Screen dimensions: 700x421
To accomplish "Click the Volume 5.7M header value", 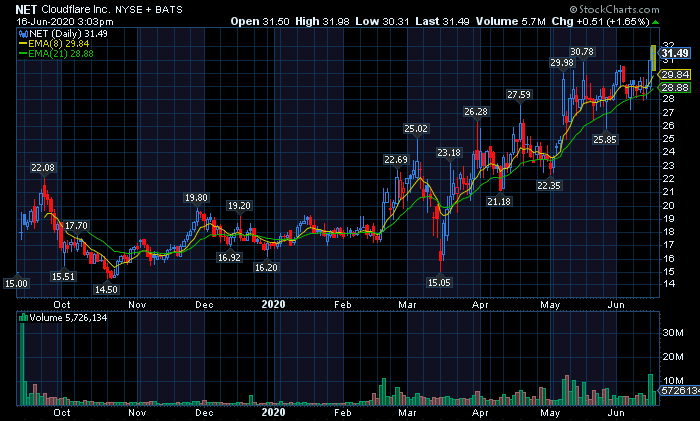I will [510, 21].
